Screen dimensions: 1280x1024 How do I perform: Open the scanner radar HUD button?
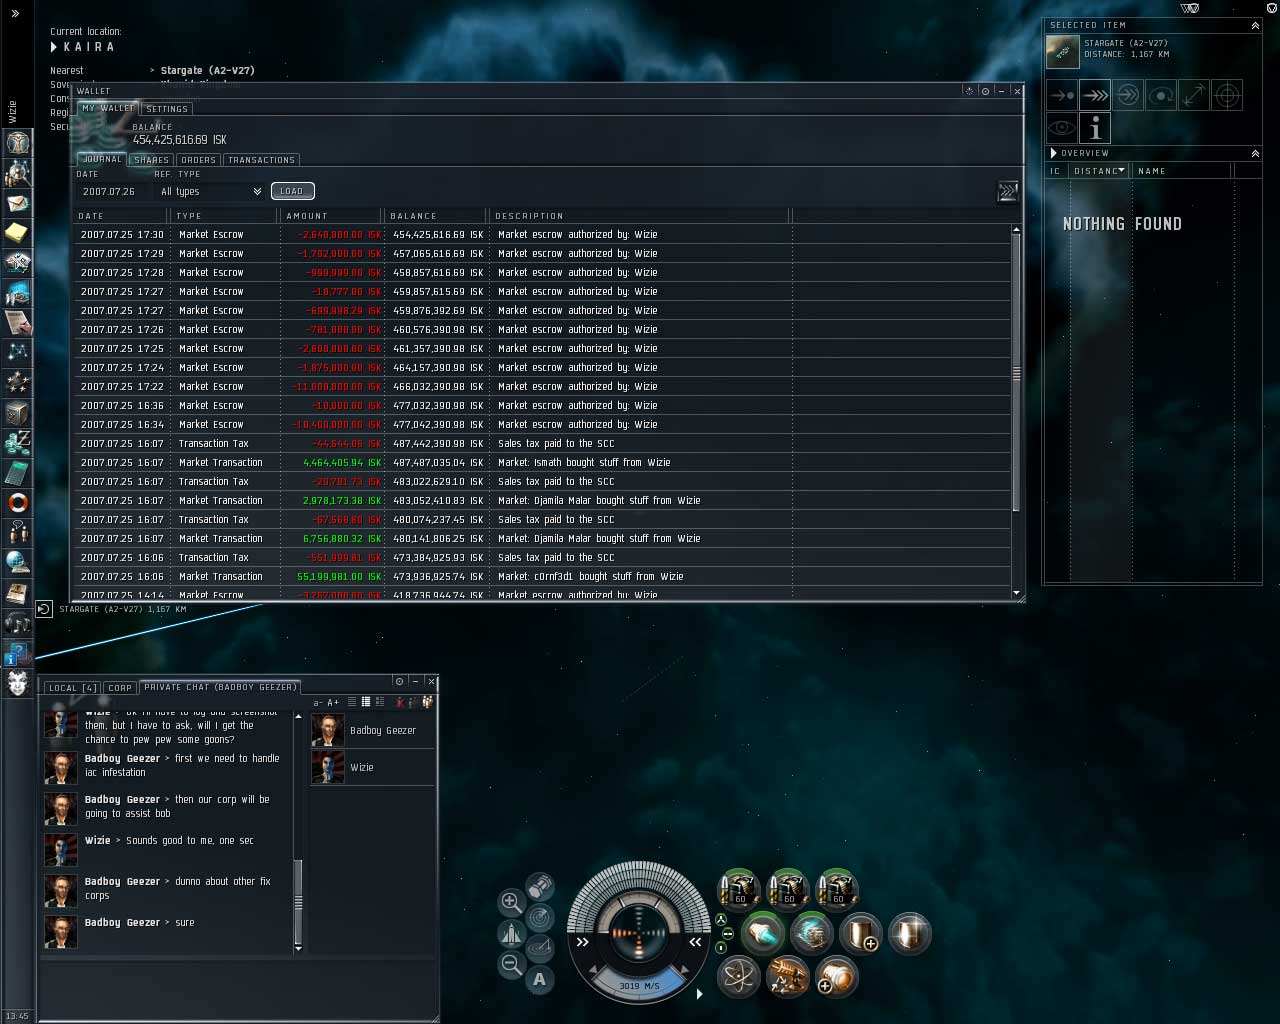tap(539, 917)
